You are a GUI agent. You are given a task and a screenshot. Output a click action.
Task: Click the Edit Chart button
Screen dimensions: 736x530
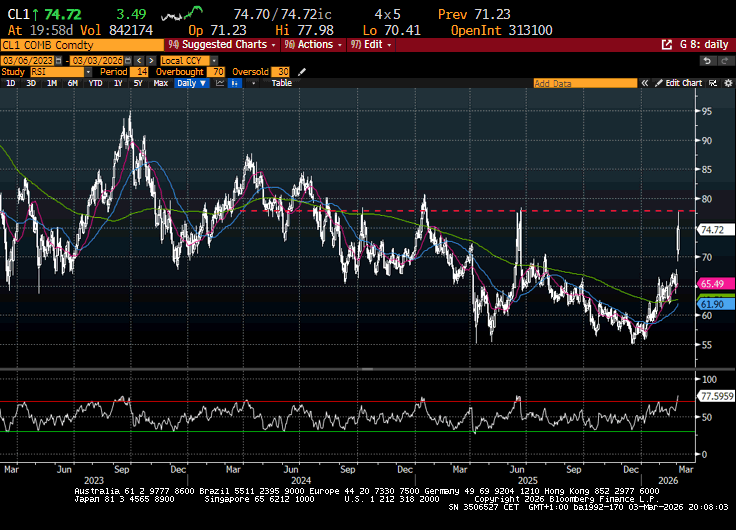tap(682, 83)
